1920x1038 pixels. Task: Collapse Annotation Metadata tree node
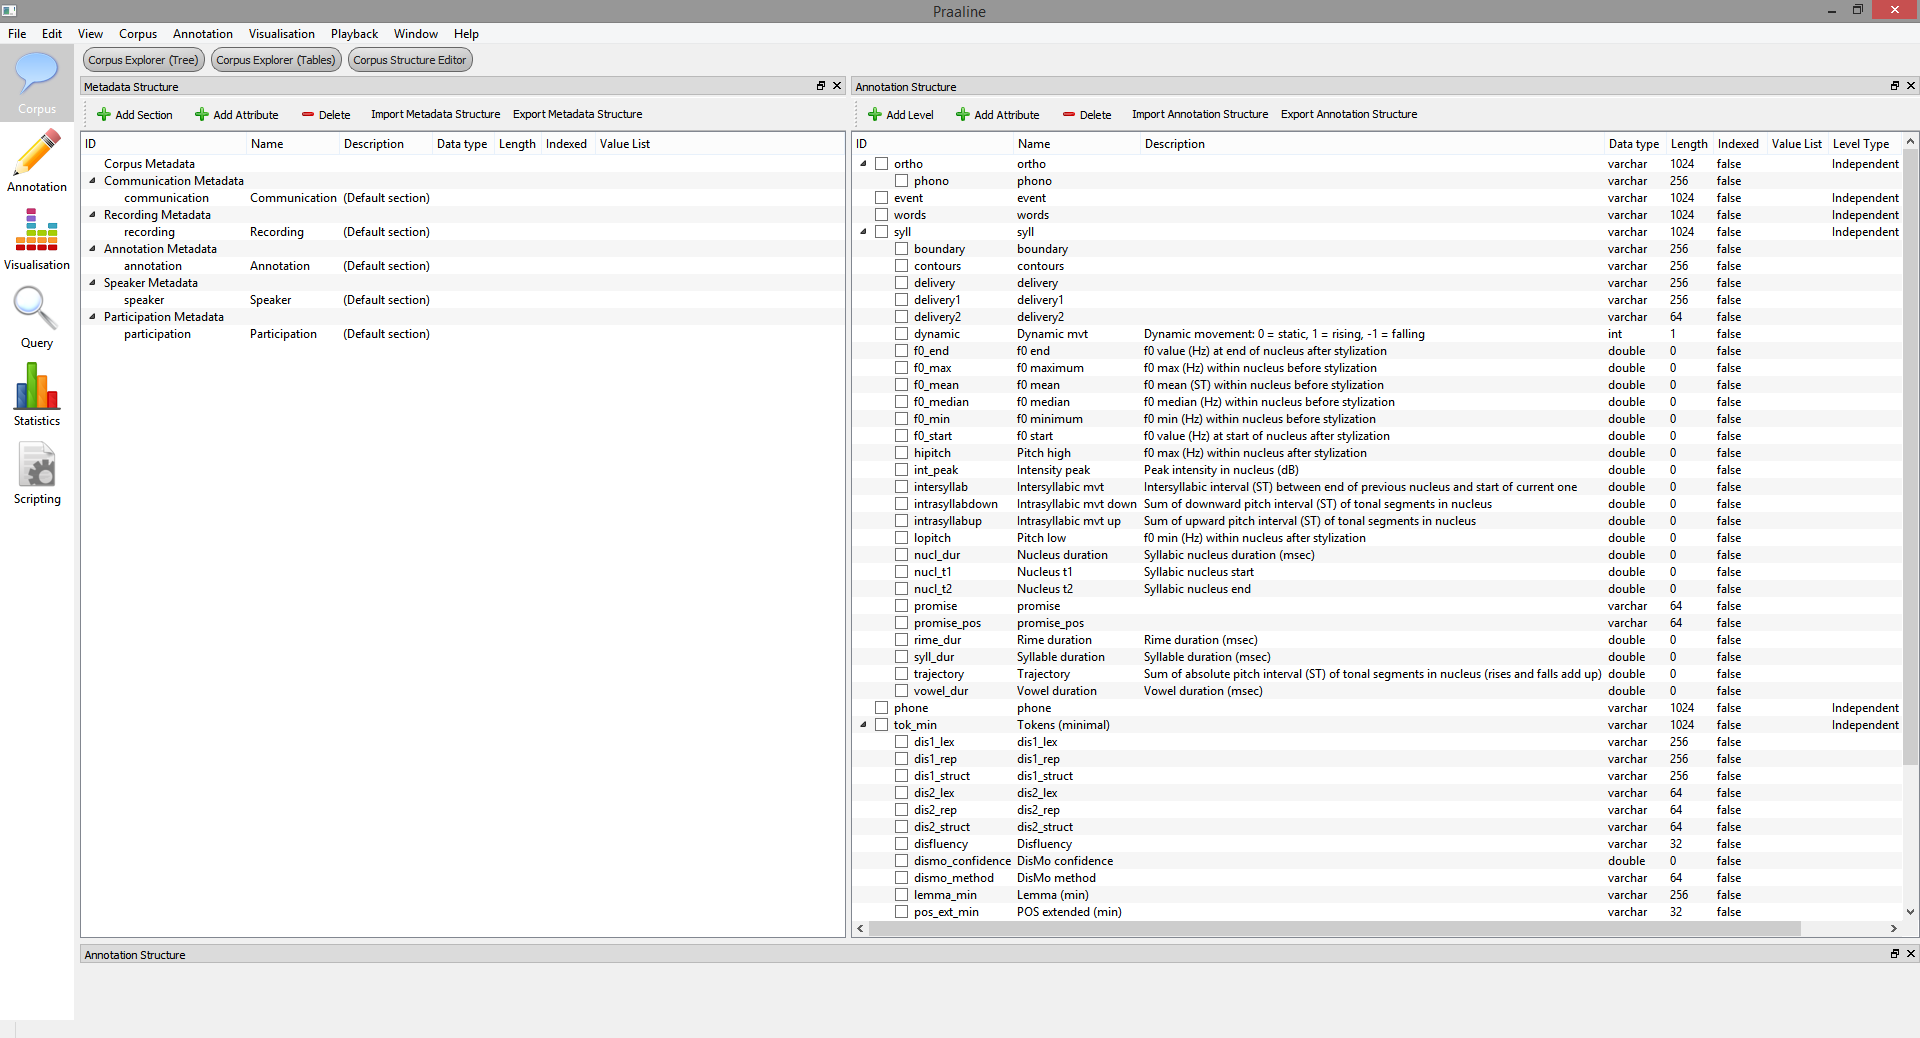92,249
